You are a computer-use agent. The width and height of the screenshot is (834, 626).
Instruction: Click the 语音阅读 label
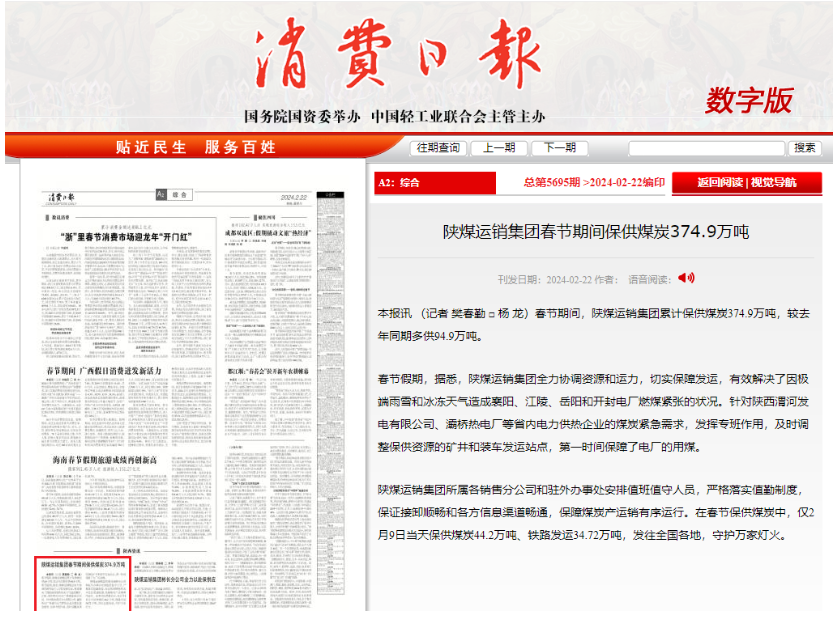[649, 280]
